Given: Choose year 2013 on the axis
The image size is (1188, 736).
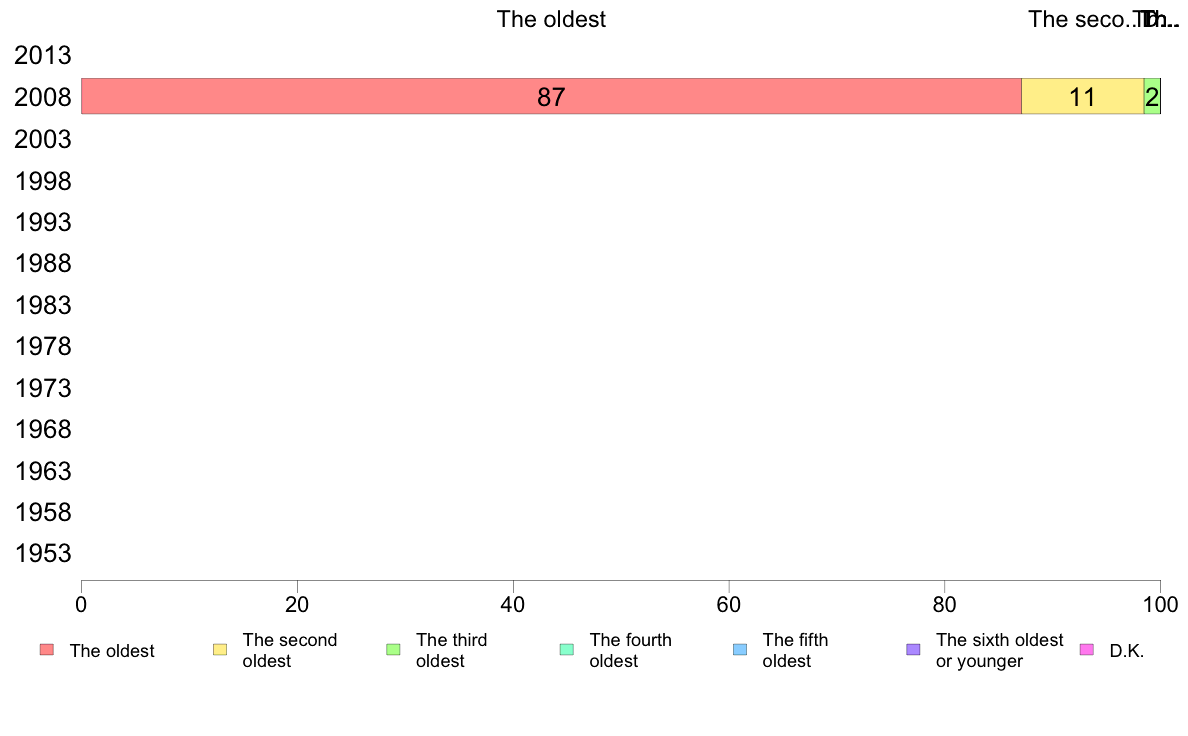Looking at the screenshot, I should point(42,55).
